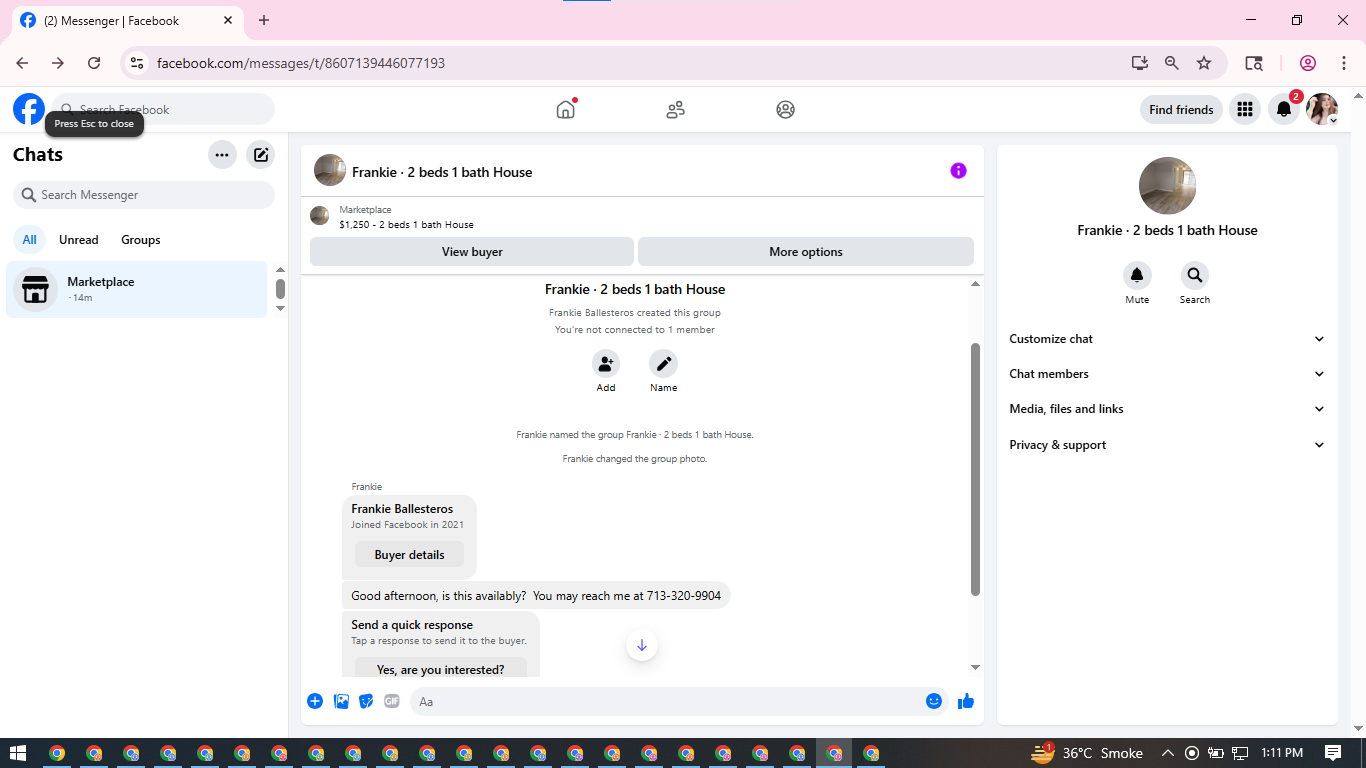Open the weather widget showing 36°C Smoke

click(x=1087, y=753)
